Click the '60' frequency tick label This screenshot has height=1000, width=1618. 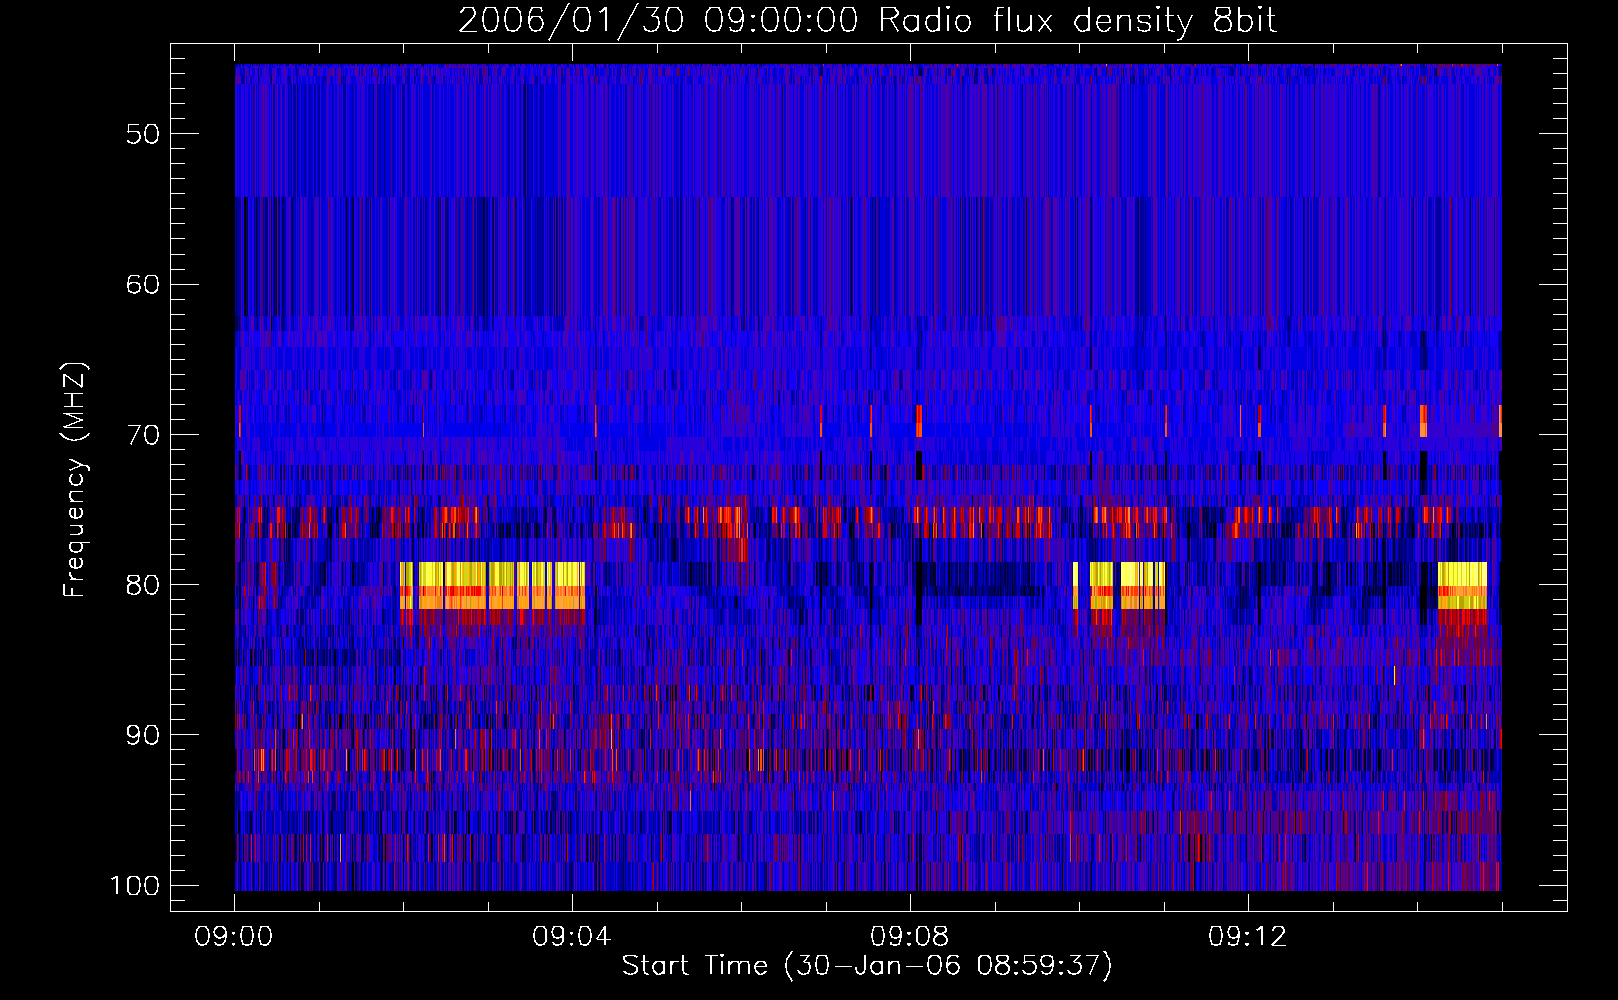tap(143, 284)
